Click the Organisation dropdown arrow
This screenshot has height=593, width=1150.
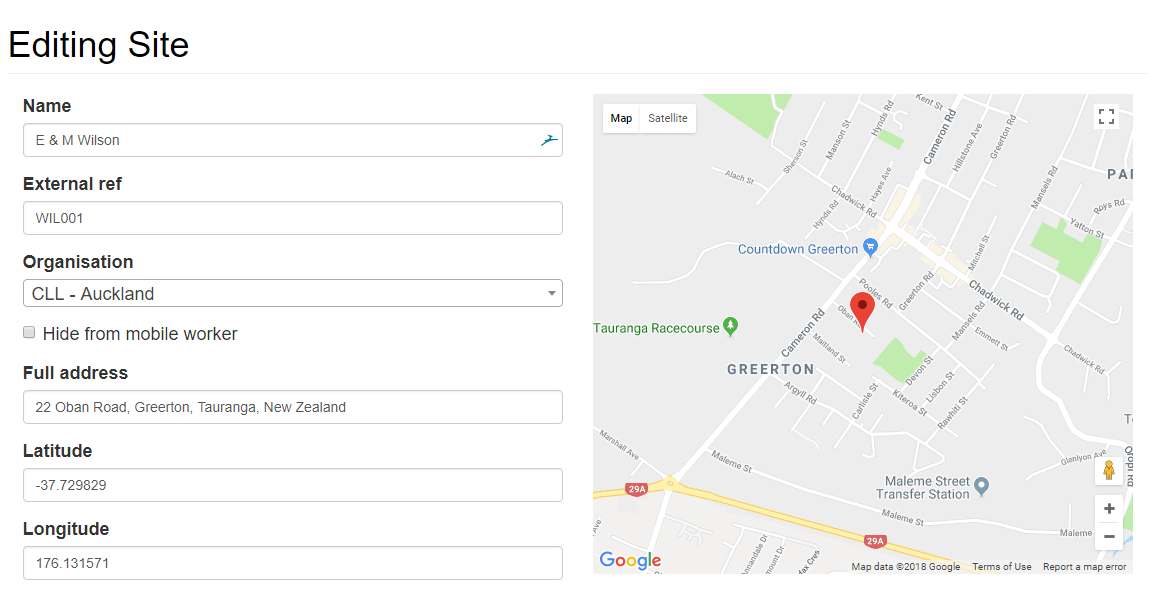coord(551,294)
